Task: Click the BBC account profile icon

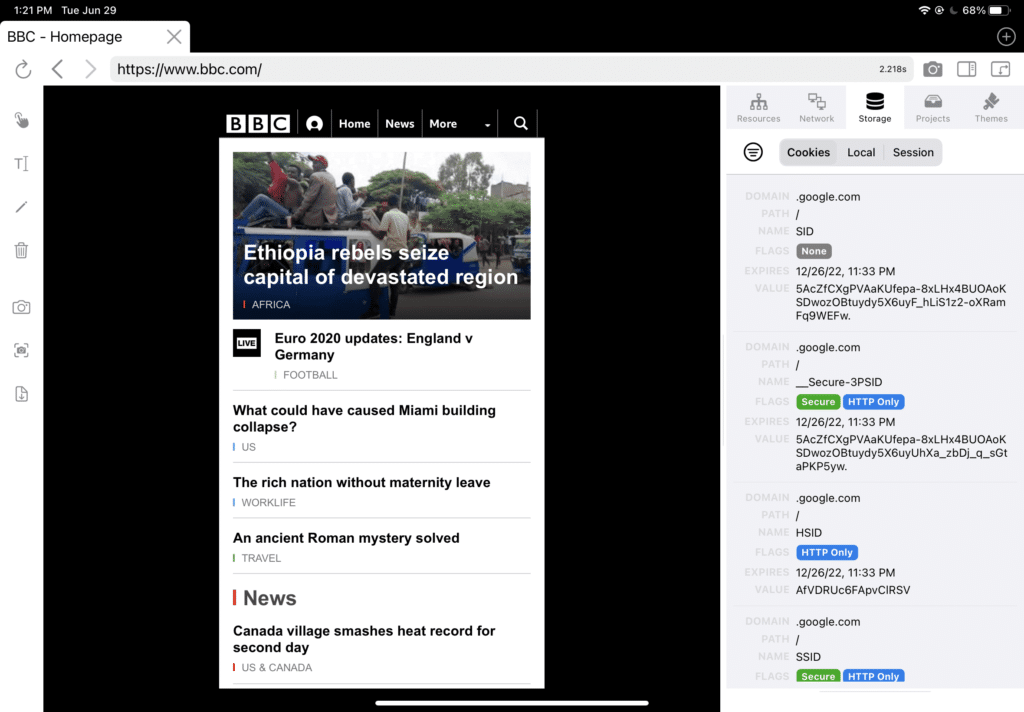Action: [314, 123]
